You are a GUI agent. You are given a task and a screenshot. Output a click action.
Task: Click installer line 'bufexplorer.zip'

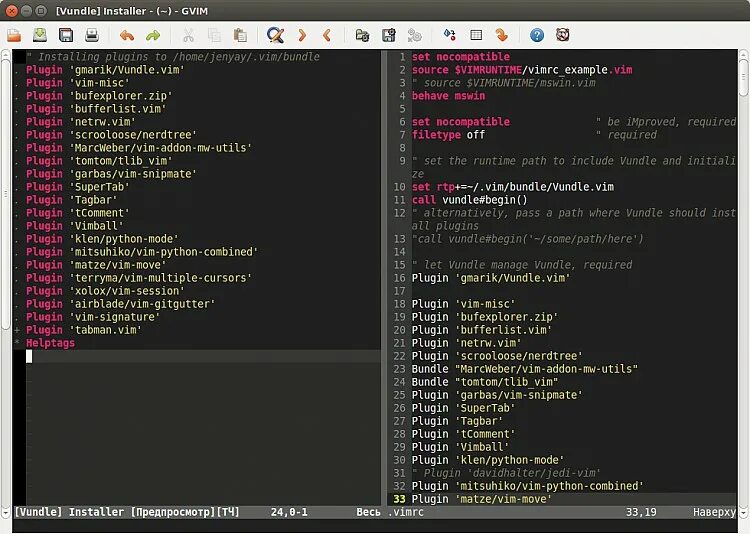pos(99,96)
